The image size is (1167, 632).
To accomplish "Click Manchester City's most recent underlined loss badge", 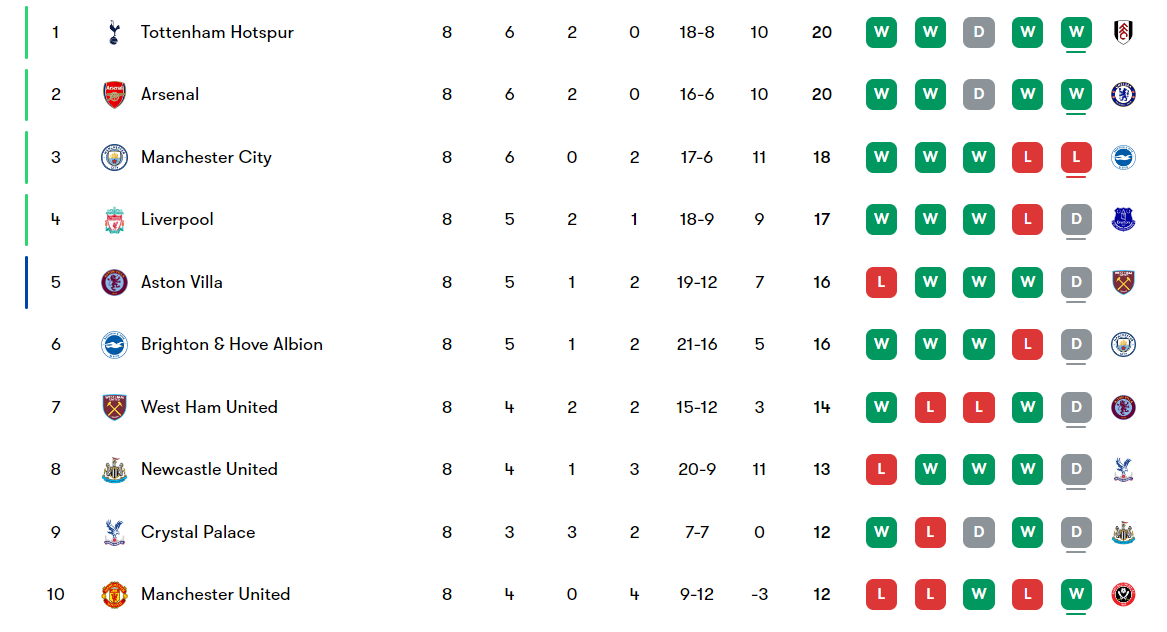I will point(1076,157).
